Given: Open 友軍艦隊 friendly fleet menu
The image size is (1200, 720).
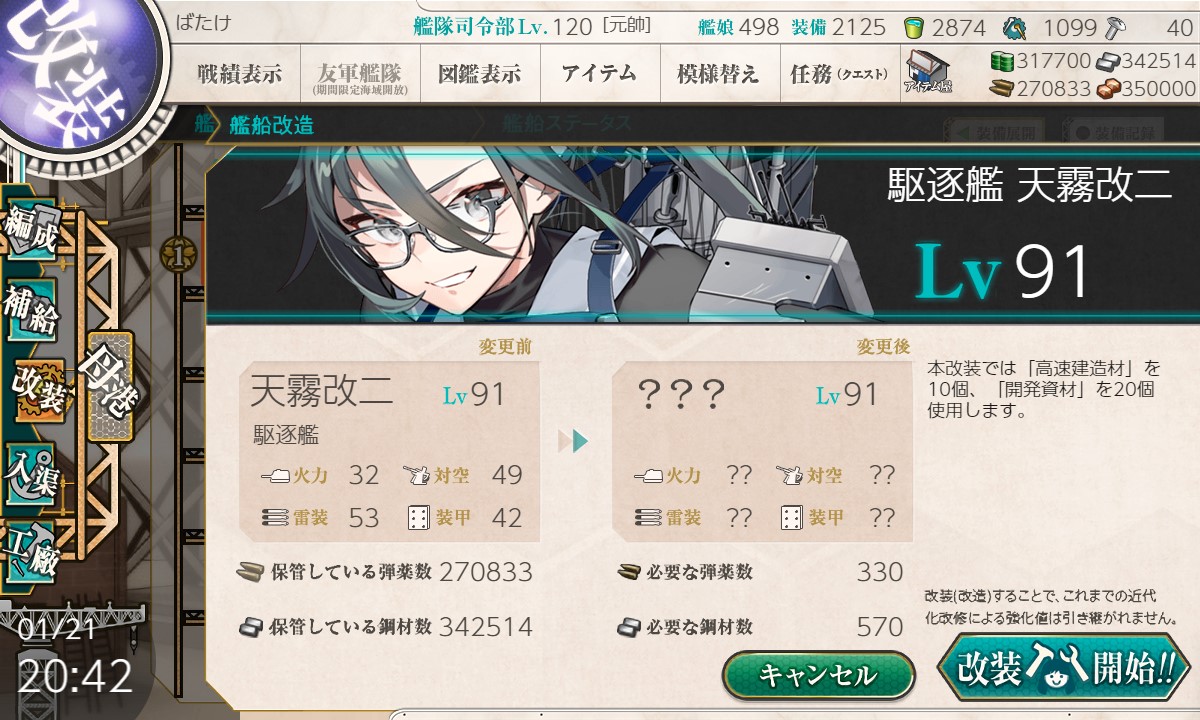Looking at the screenshot, I should tap(360, 74).
